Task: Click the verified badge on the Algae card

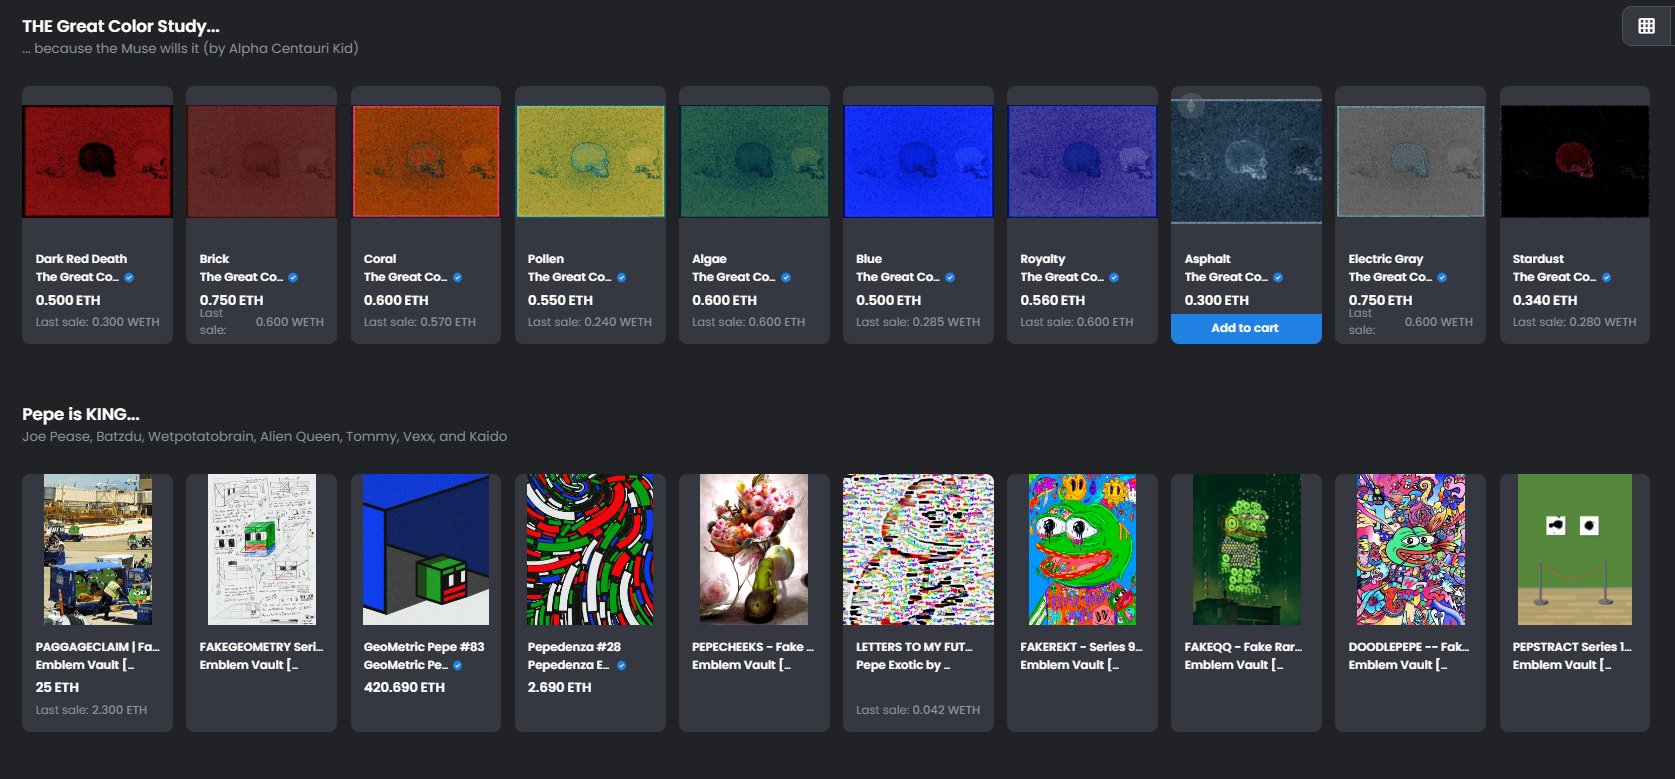Action: [x=786, y=278]
